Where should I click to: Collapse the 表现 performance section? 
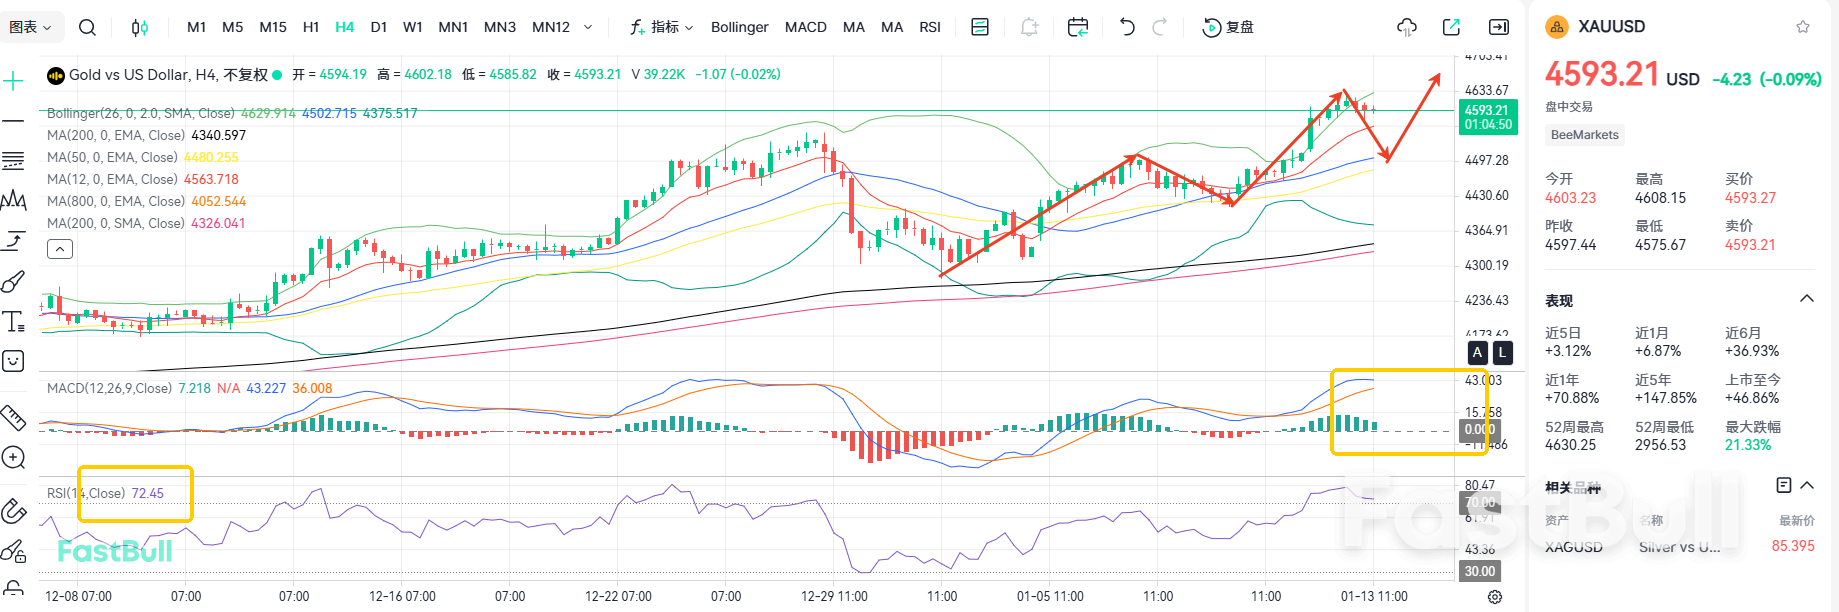coord(1806,299)
